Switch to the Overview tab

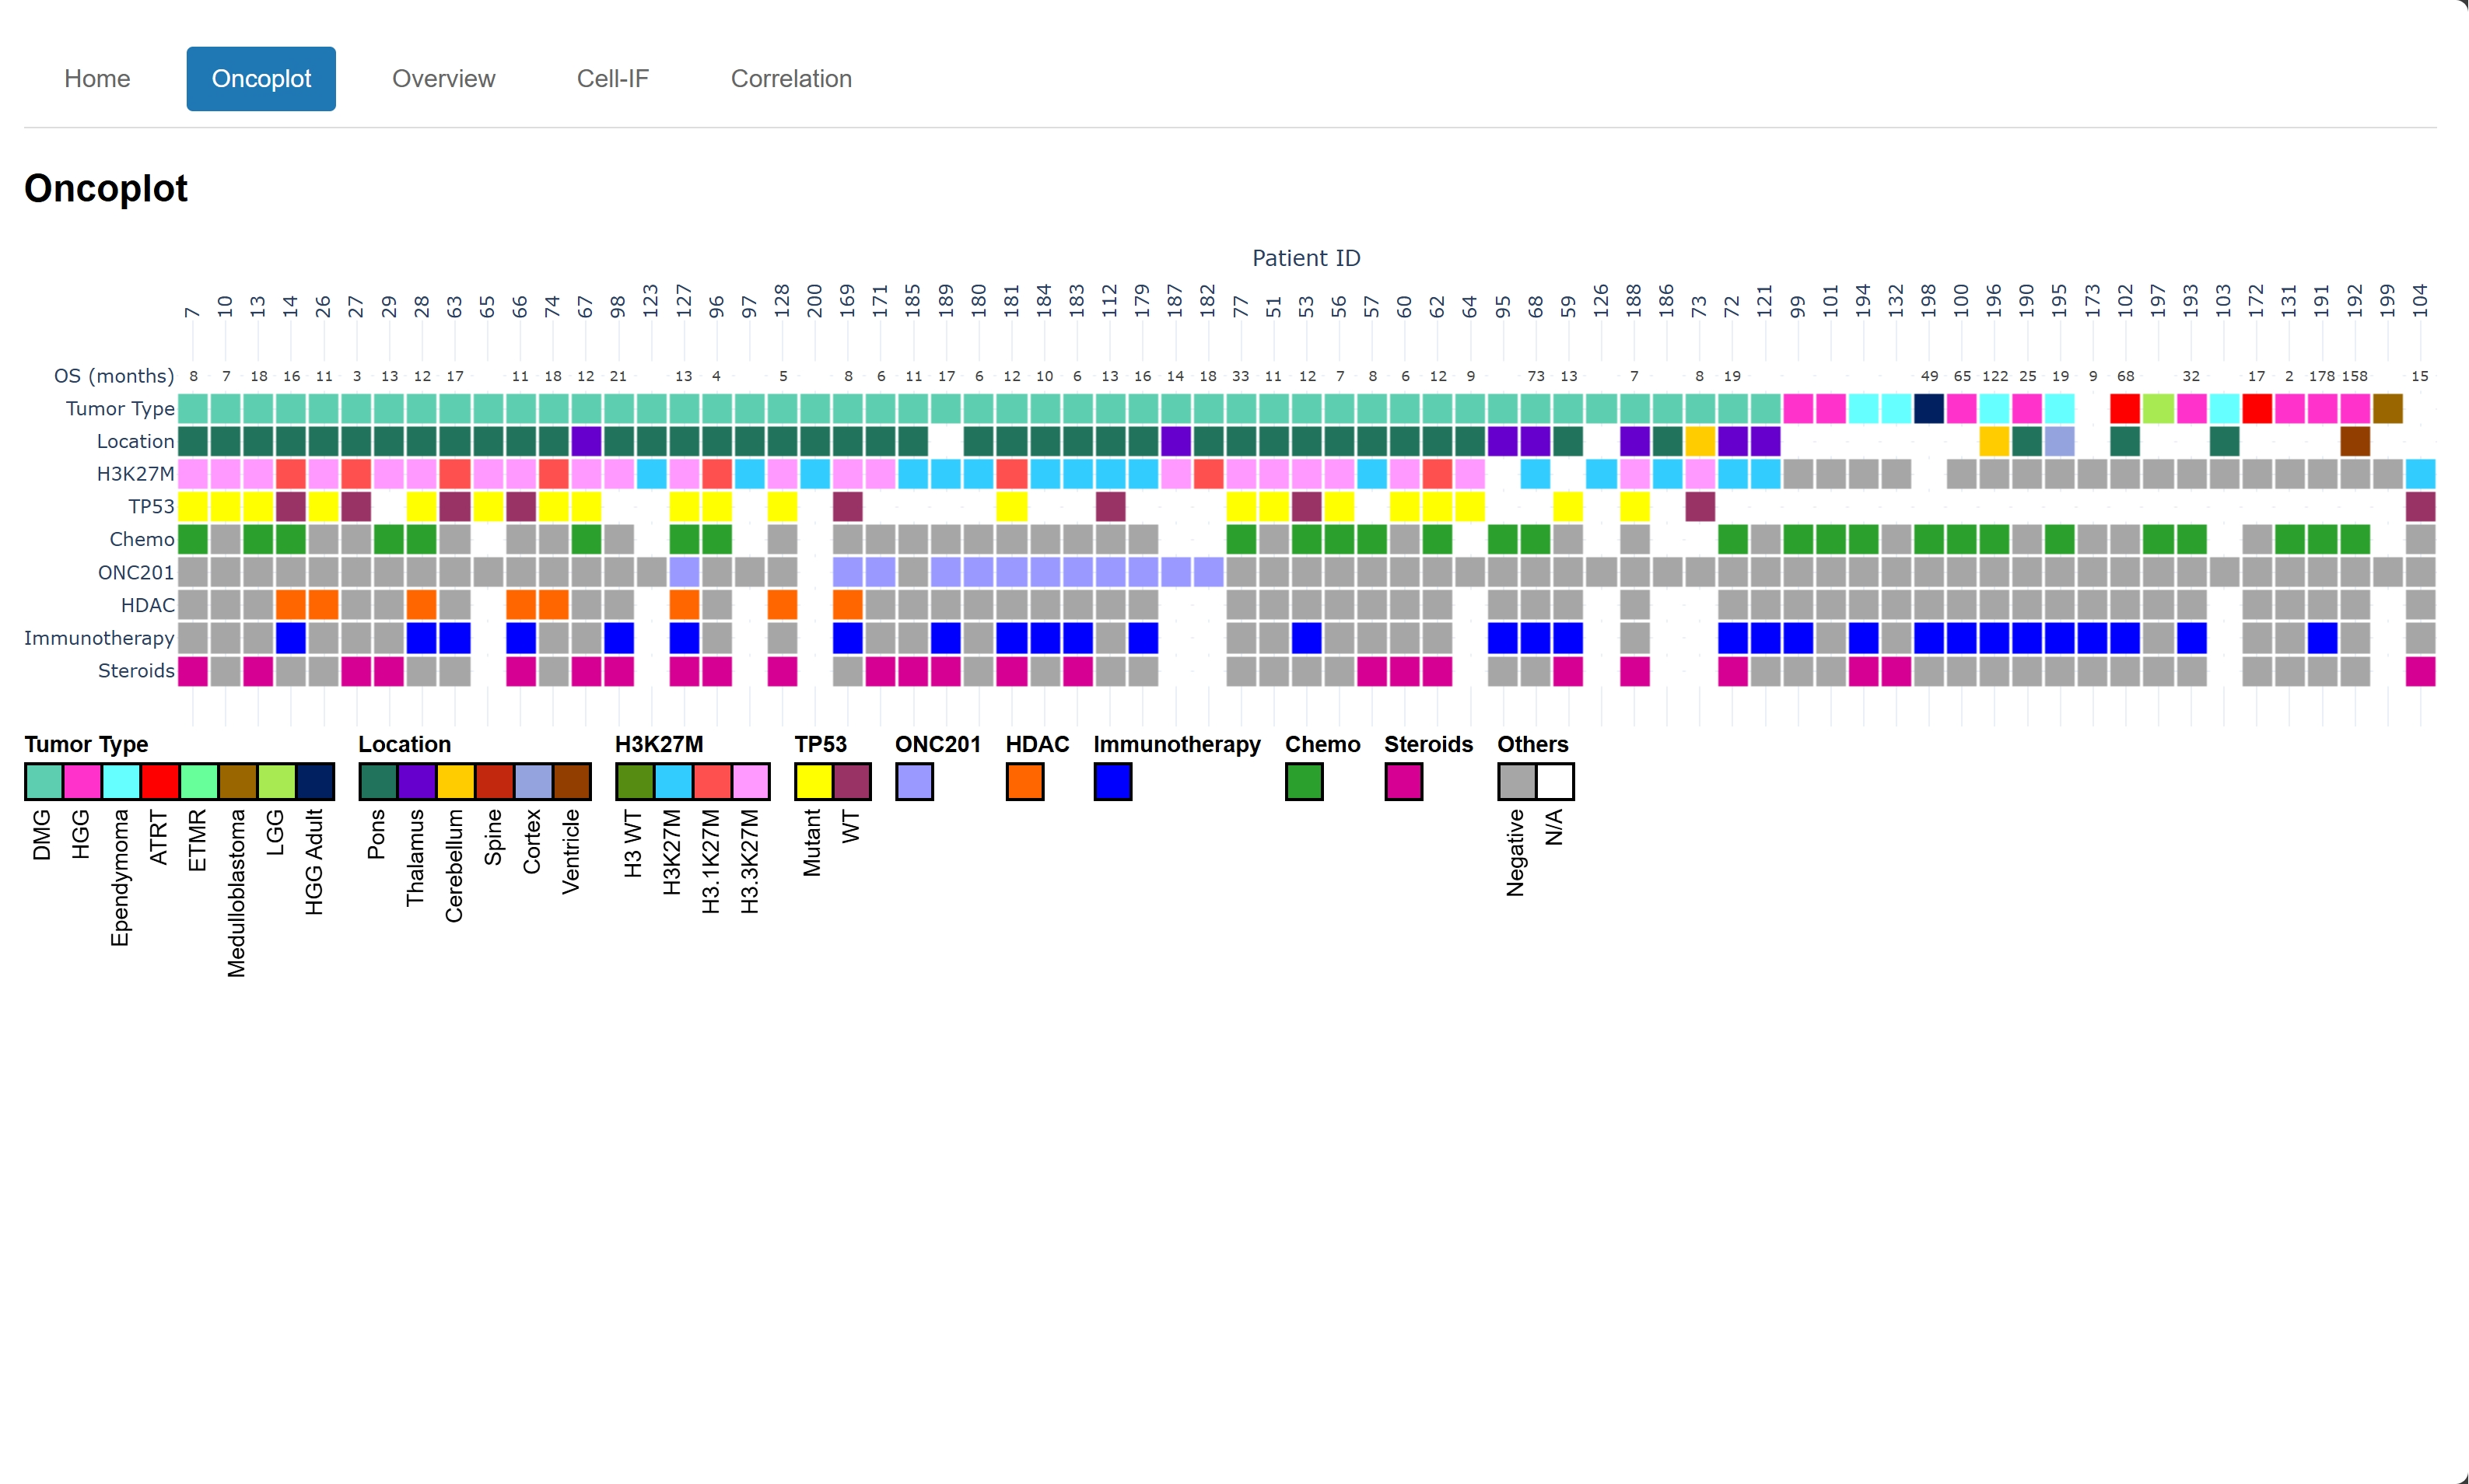443,79
